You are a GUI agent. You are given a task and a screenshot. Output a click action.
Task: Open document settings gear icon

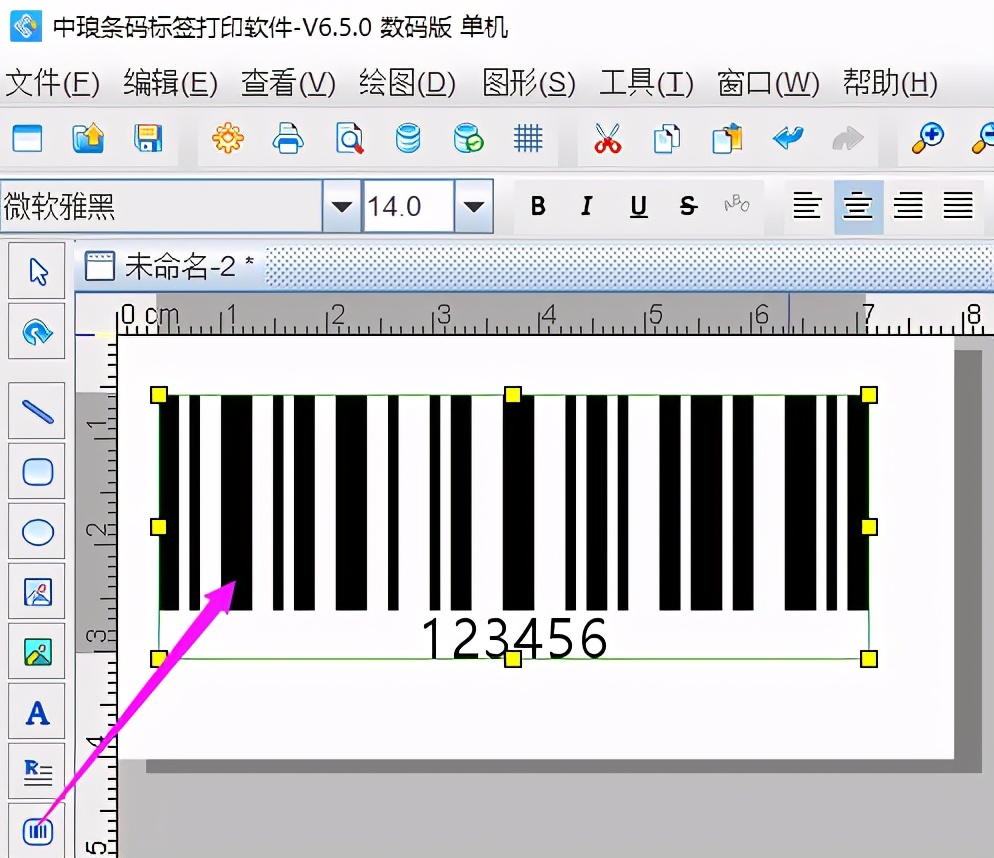(x=228, y=138)
